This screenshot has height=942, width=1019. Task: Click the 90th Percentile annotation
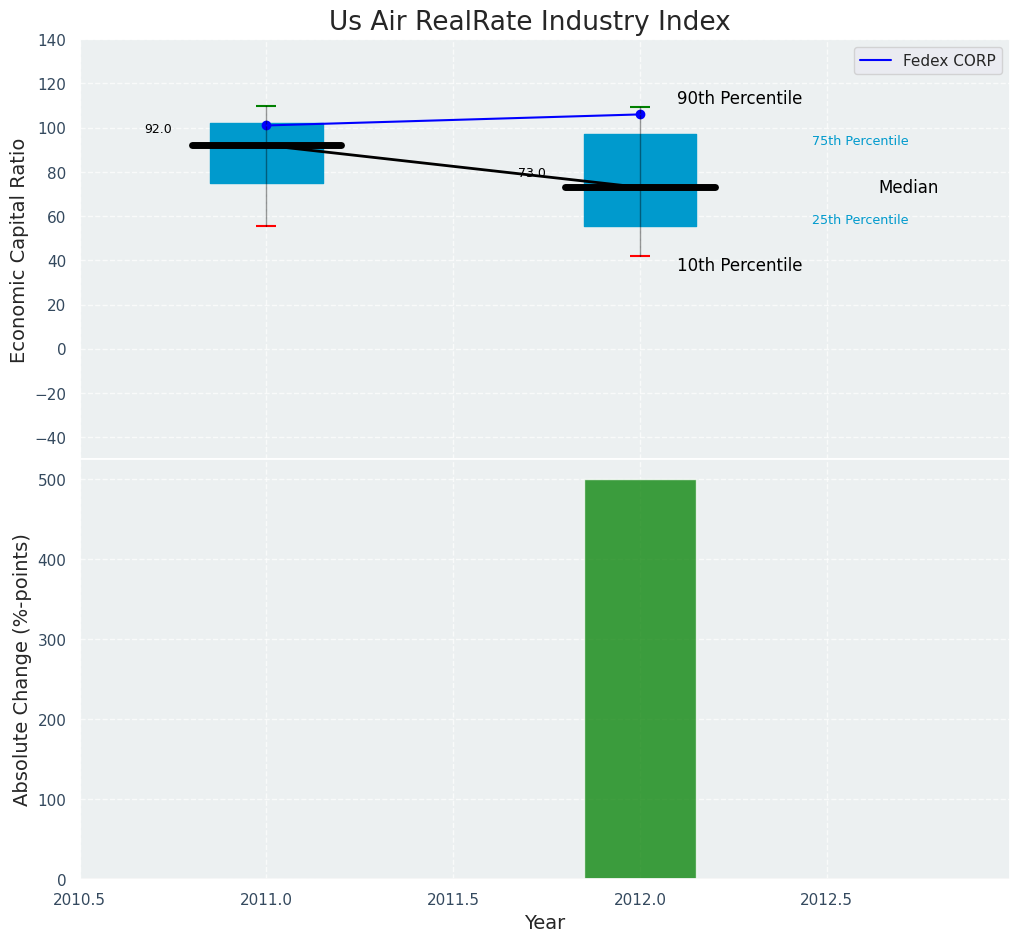739,98
